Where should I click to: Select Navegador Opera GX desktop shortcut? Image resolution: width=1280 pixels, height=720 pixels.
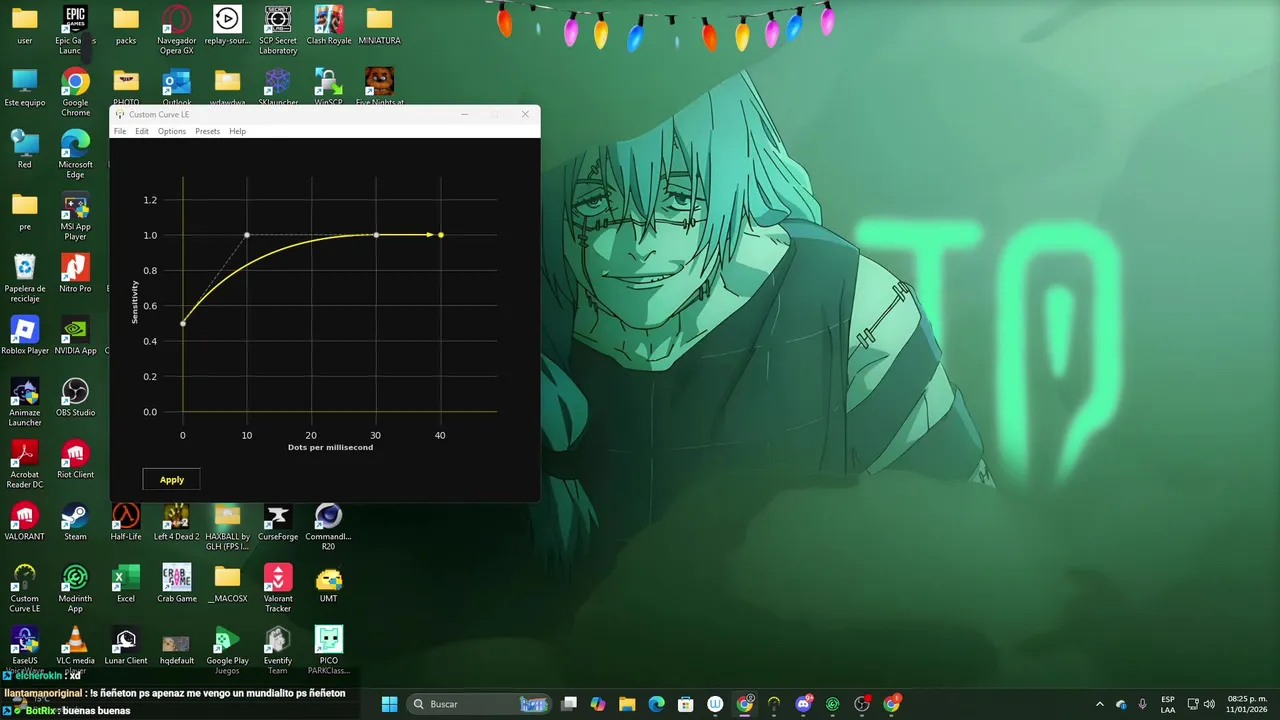tap(177, 30)
